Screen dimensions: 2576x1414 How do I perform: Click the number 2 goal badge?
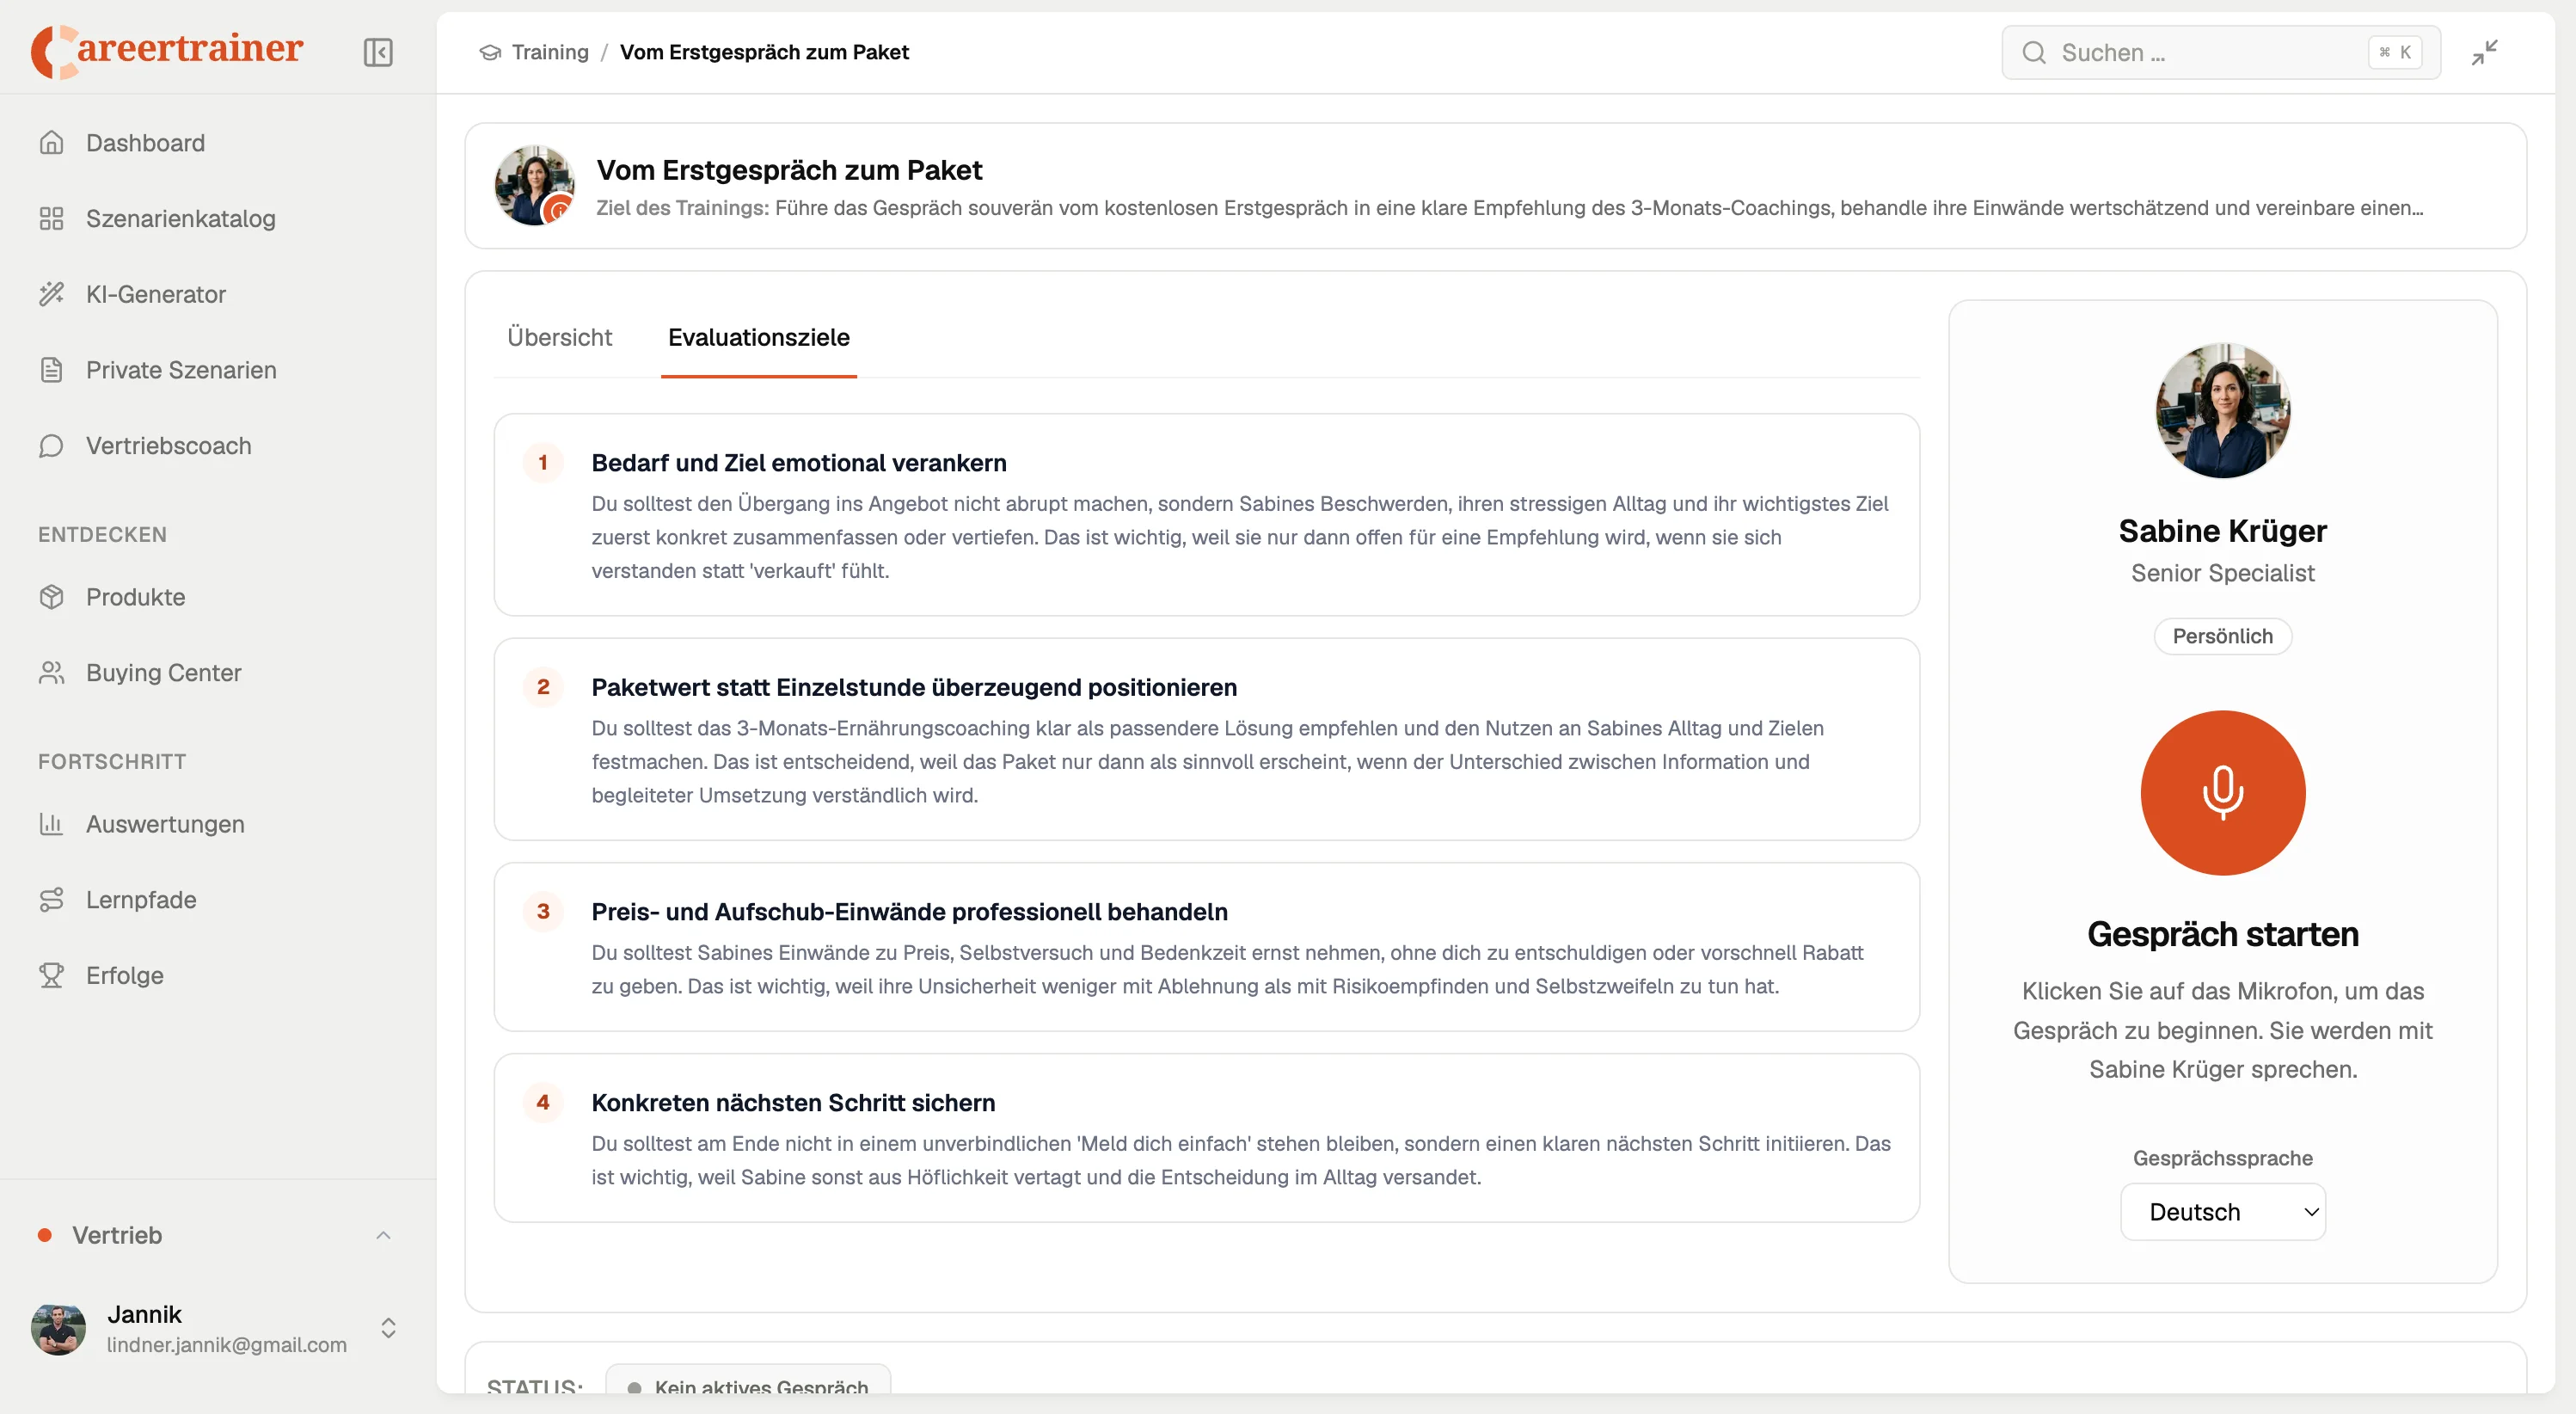tap(543, 687)
